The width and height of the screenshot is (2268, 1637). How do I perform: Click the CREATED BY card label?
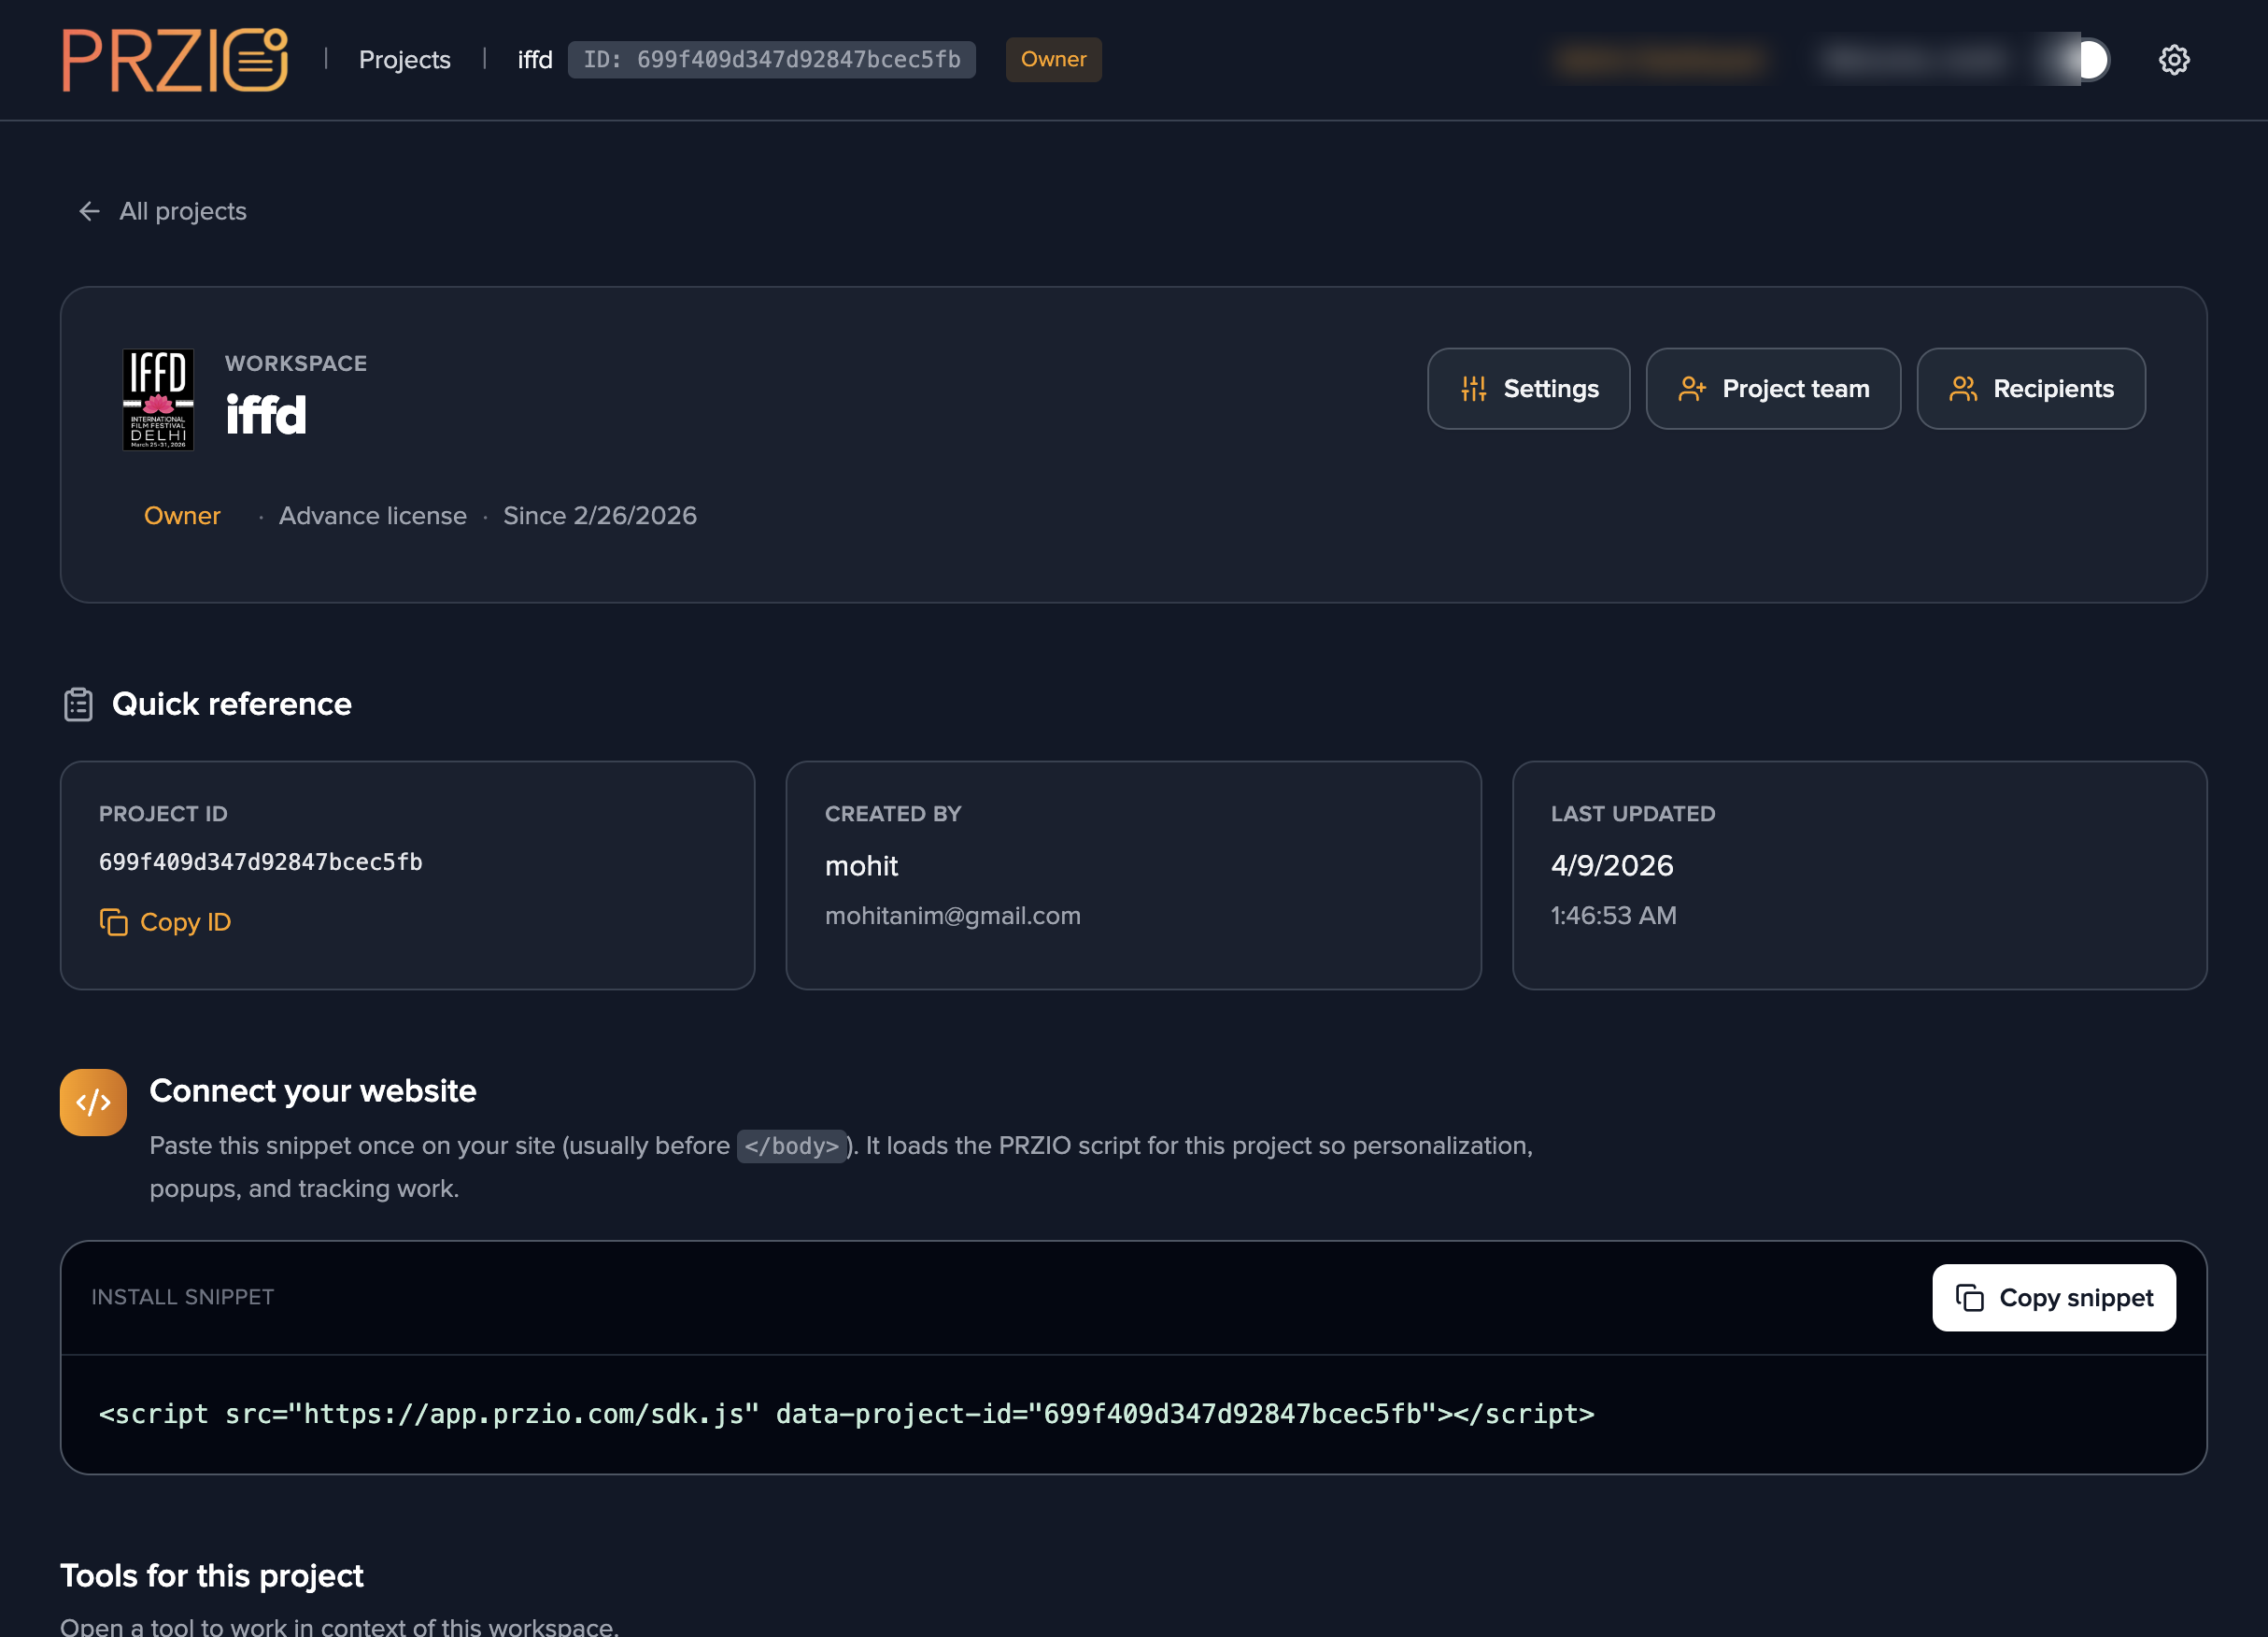tap(893, 814)
